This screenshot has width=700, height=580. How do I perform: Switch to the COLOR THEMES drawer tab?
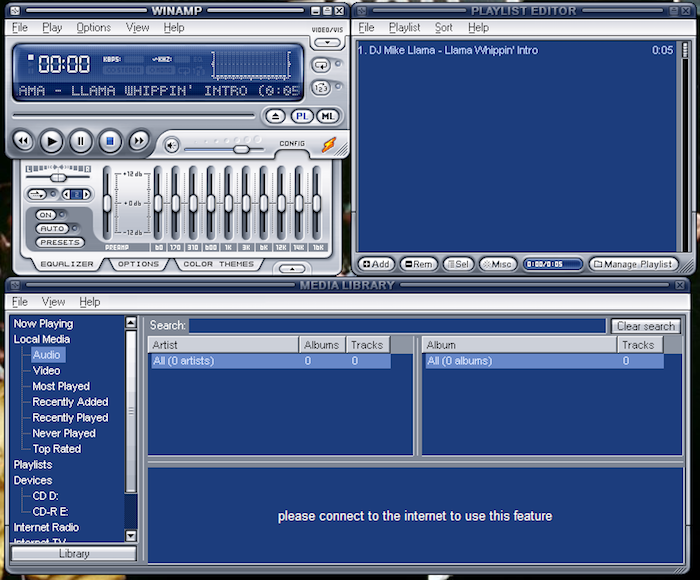pyautogui.click(x=218, y=264)
